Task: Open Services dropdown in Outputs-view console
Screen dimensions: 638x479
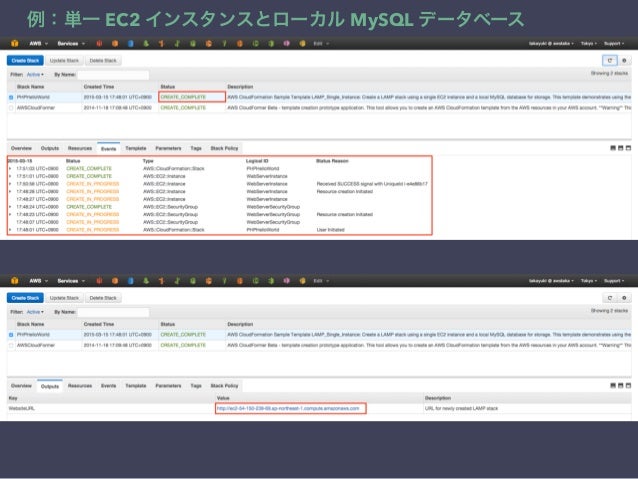Action: 71,281
